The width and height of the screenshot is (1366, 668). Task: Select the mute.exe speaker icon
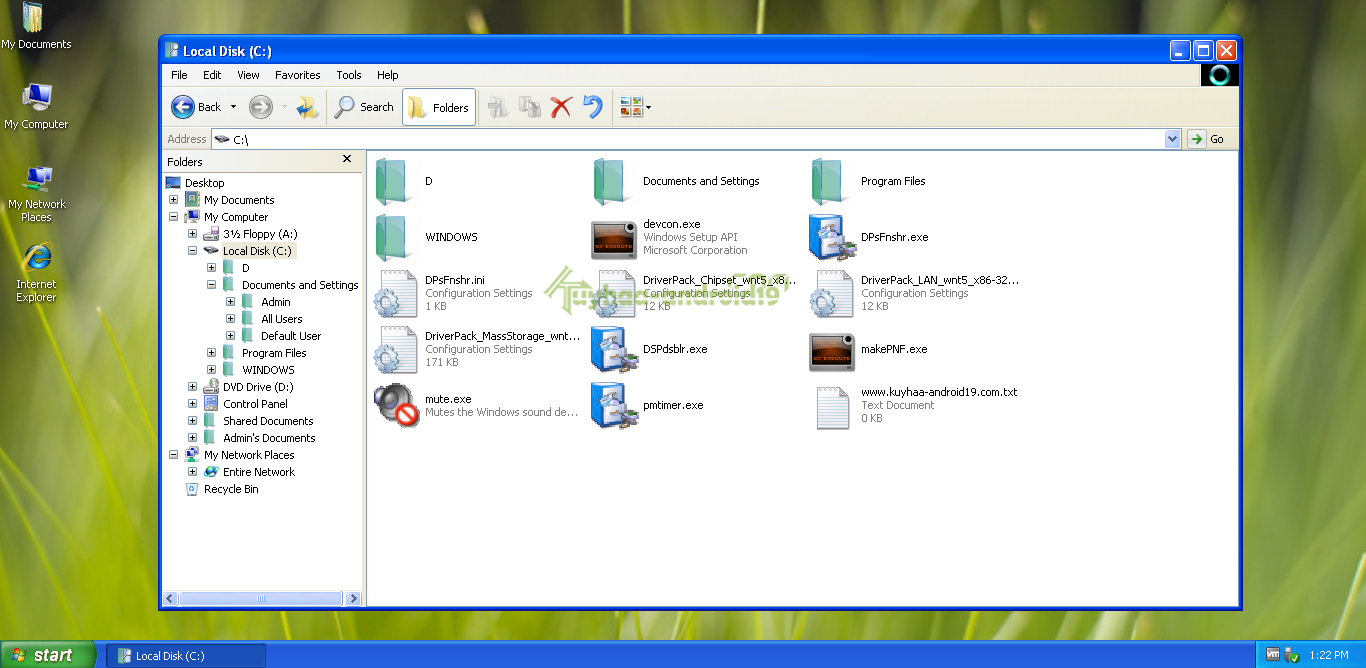(395, 406)
